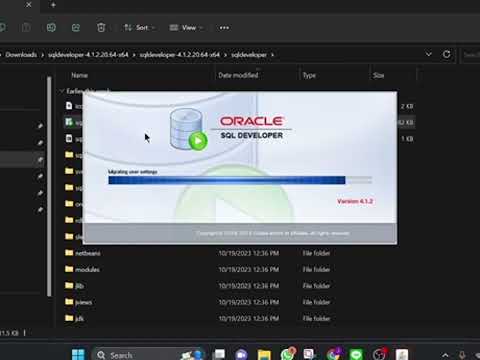Select the jviews folder name

(84, 302)
